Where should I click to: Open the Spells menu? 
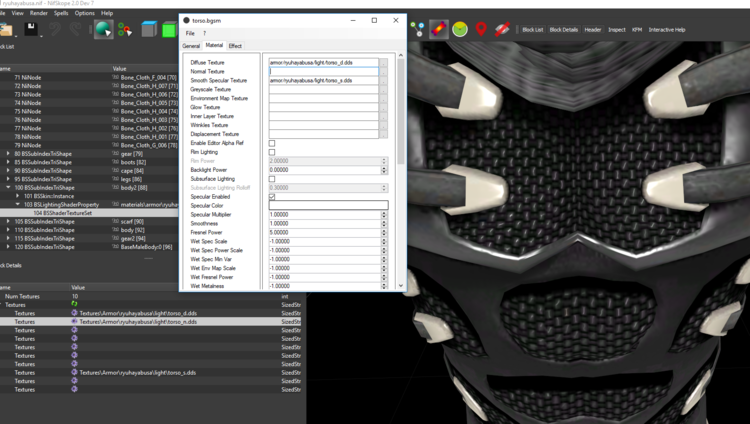pyautogui.click(x=61, y=13)
